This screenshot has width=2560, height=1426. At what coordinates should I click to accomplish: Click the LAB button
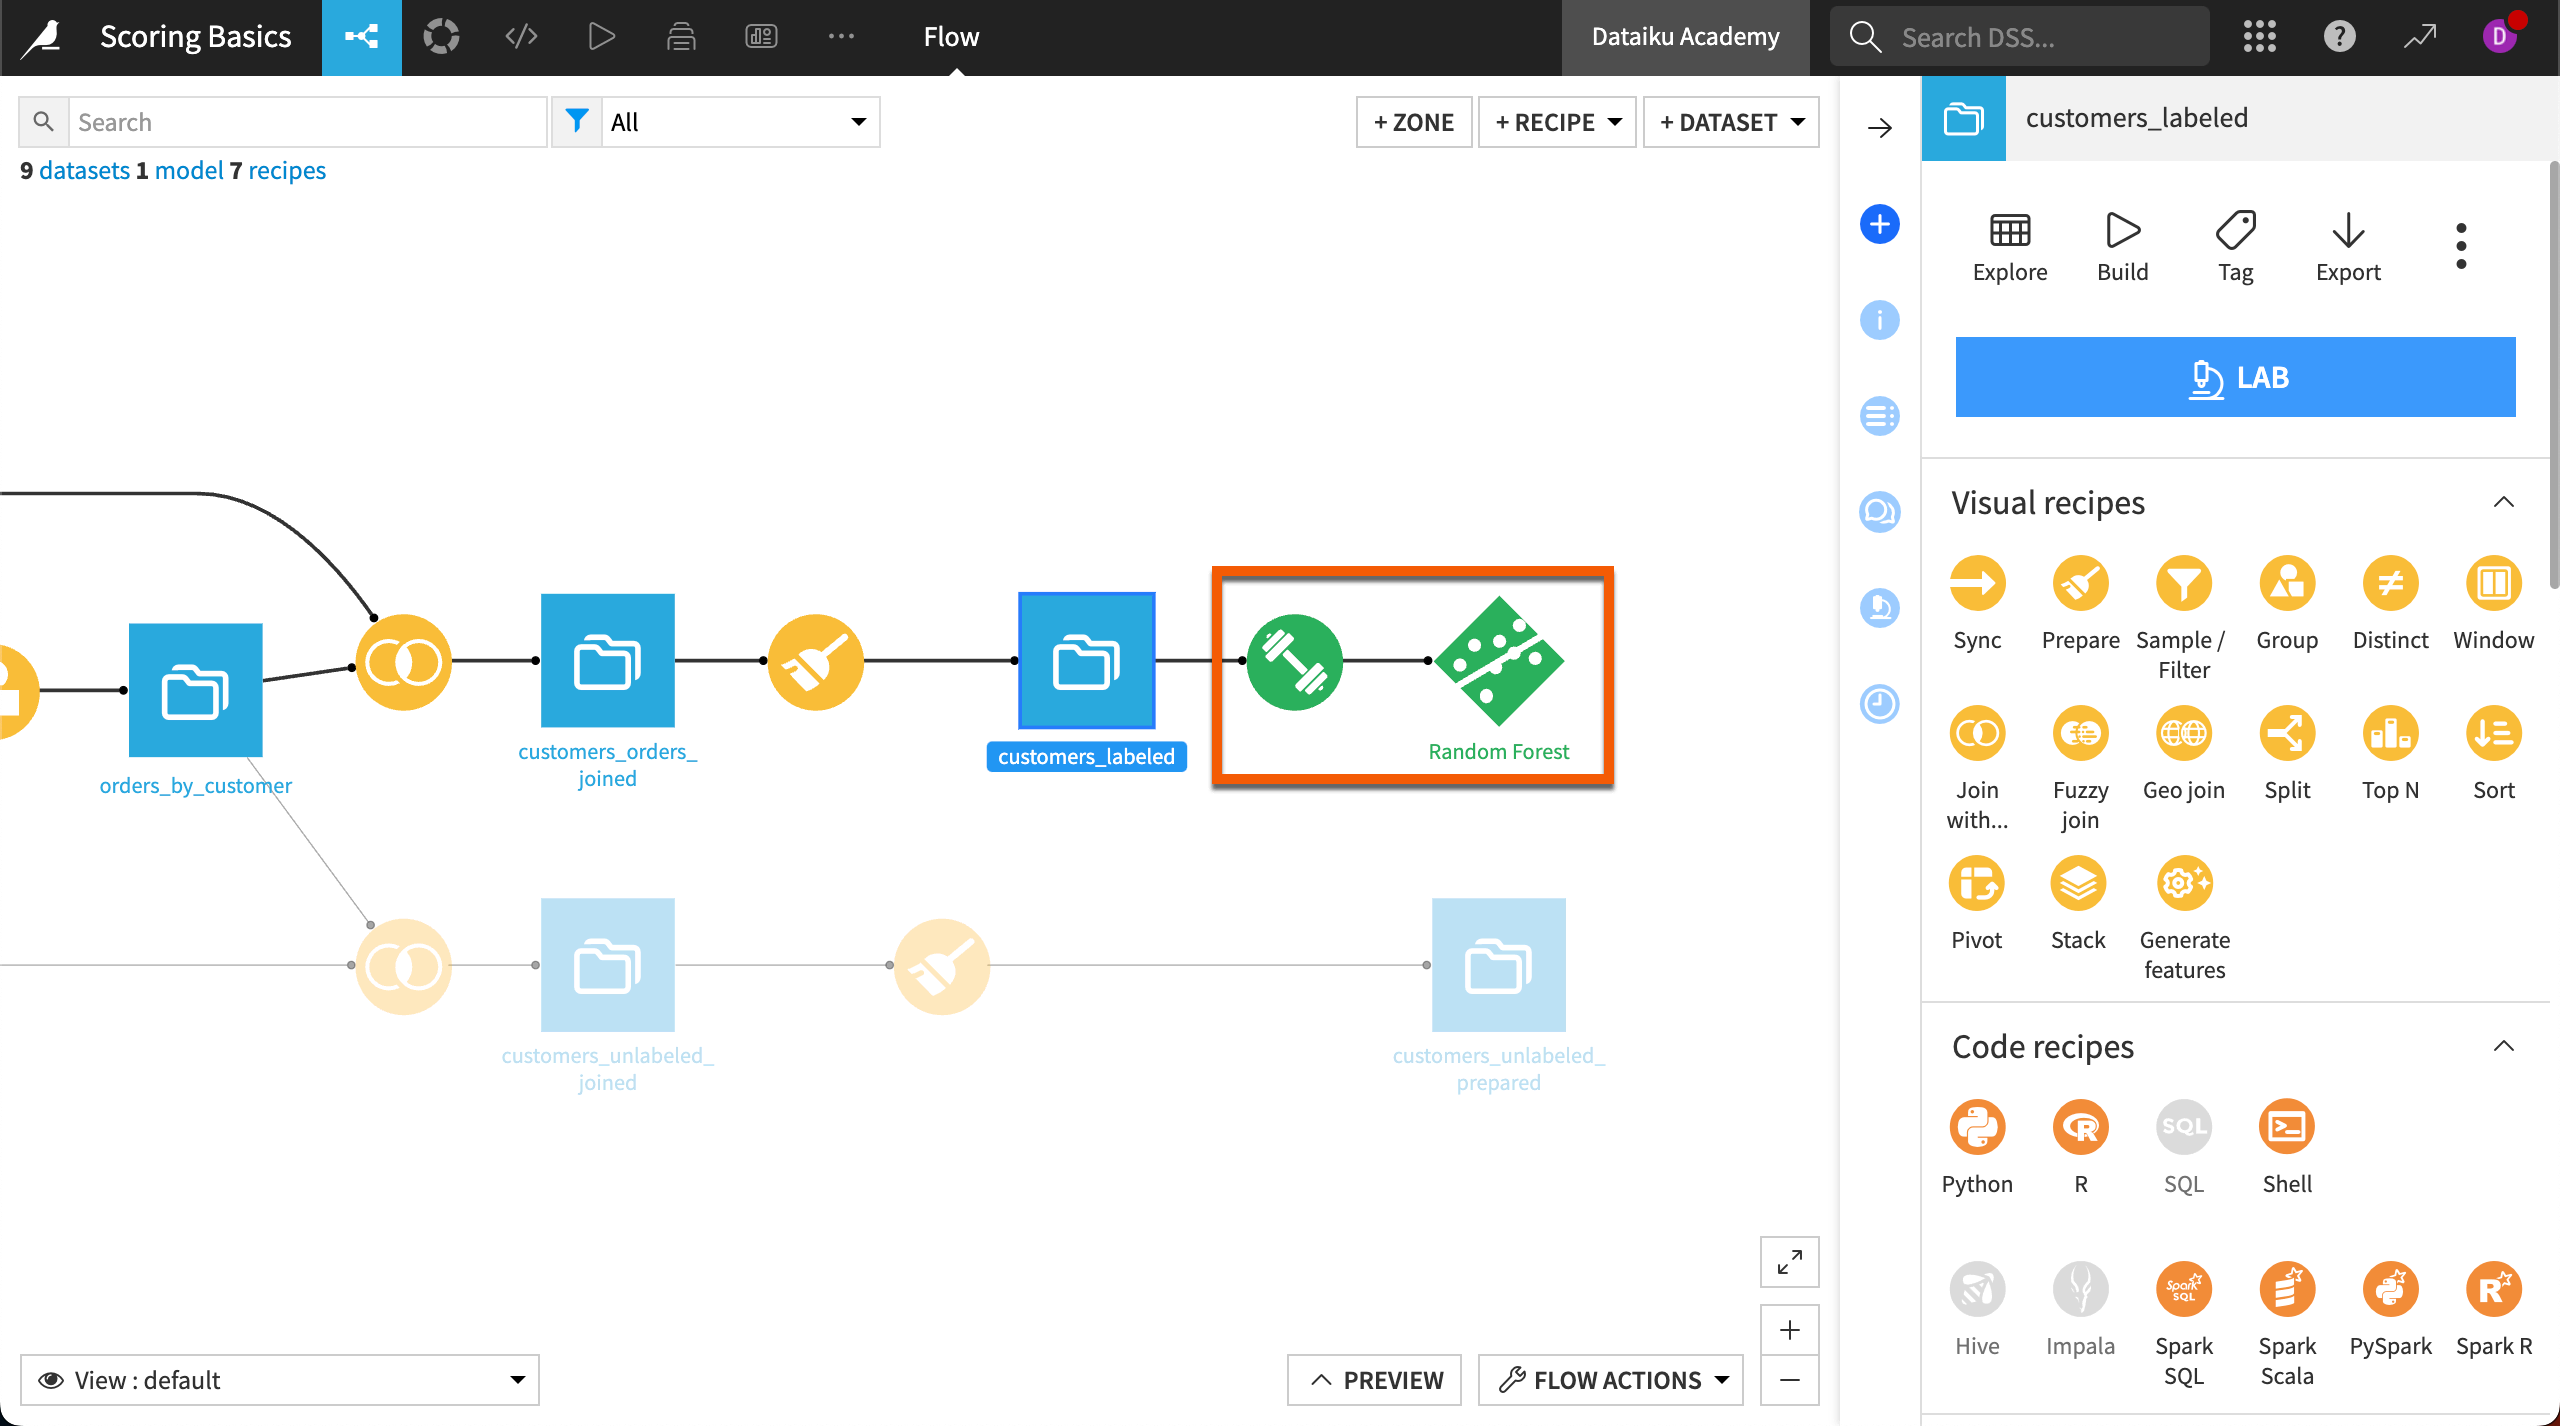pos(2236,377)
